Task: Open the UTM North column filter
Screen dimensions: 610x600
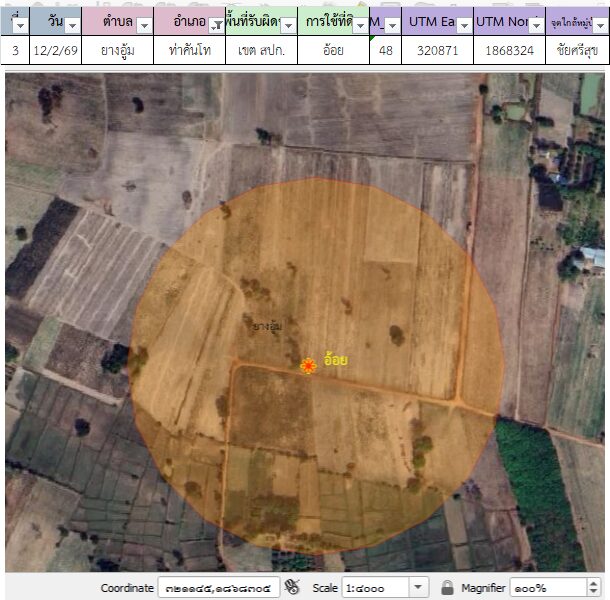Action: click(x=536, y=24)
